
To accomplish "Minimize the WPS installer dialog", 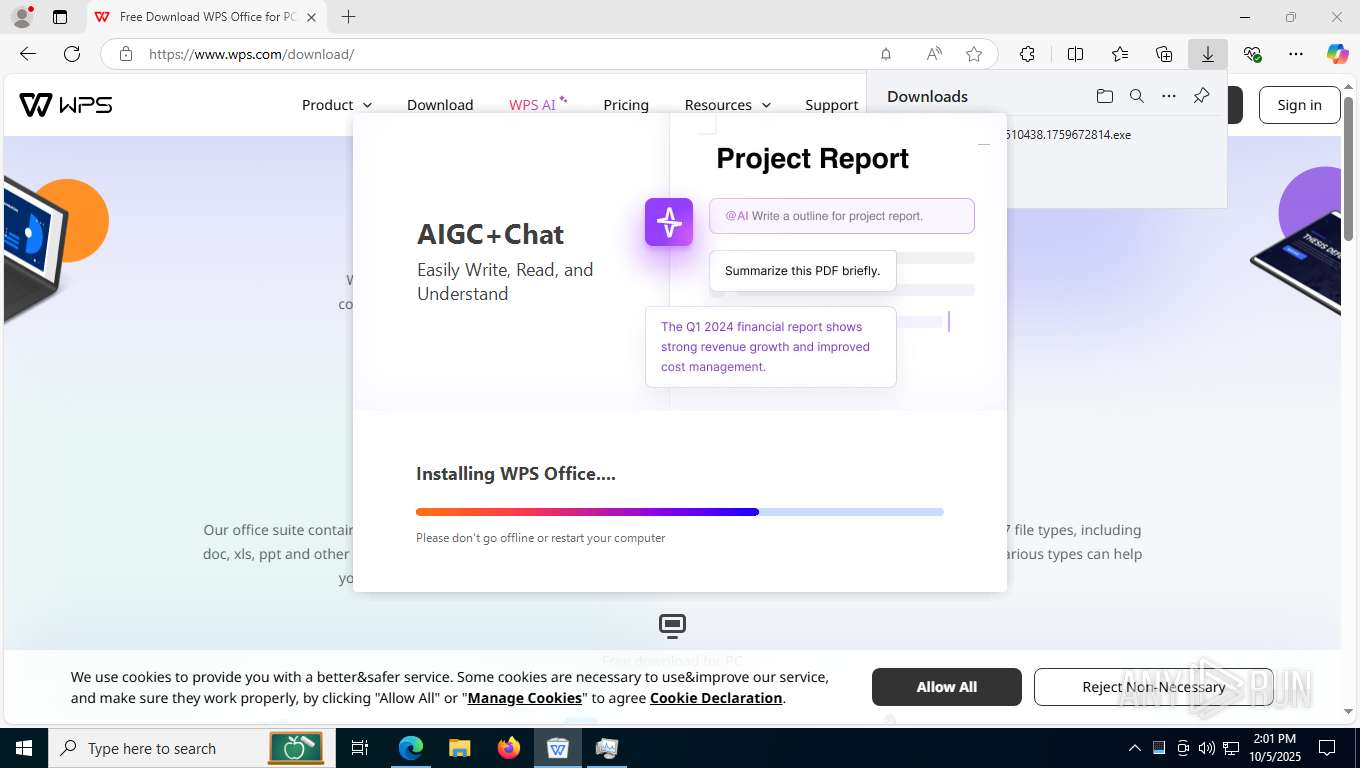I will tap(984, 145).
